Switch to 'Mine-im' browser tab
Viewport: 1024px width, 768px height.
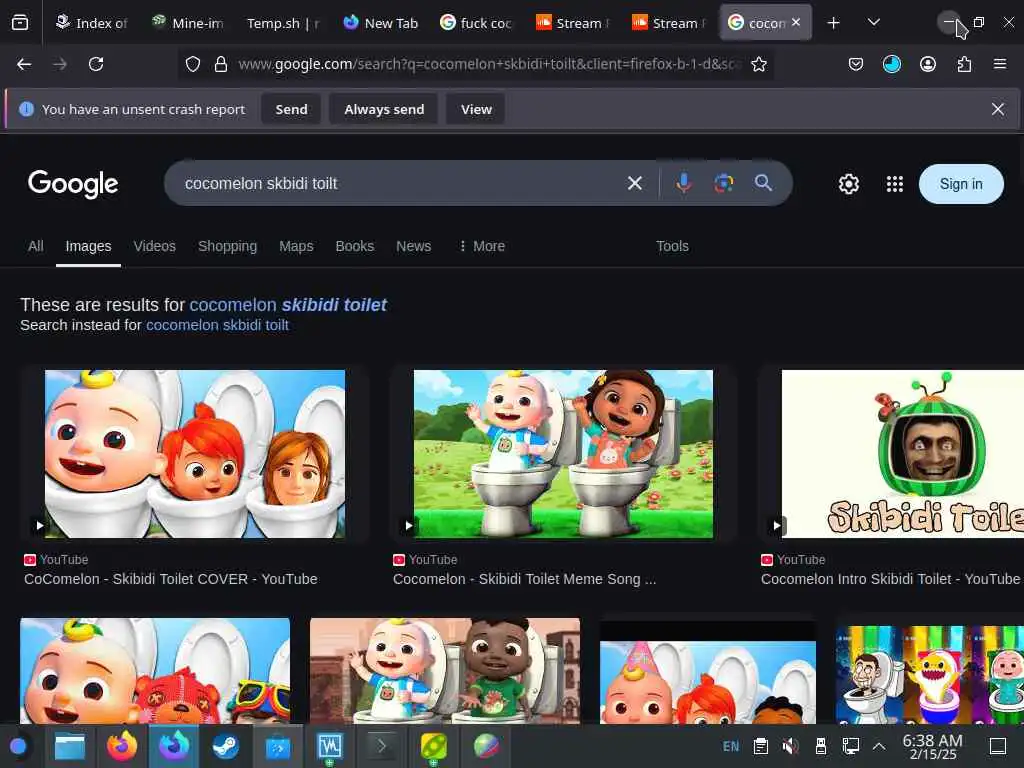(x=187, y=23)
